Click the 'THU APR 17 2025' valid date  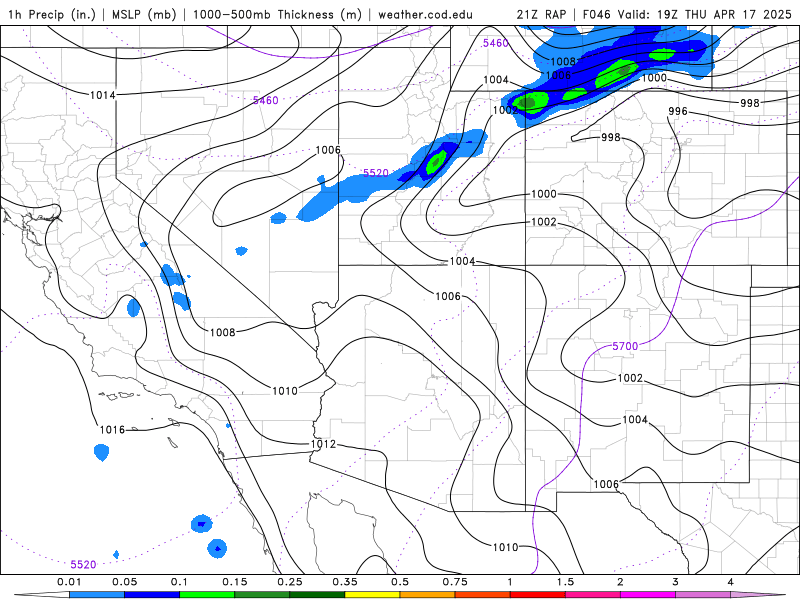pyautogui.click(x=738, y=14)
